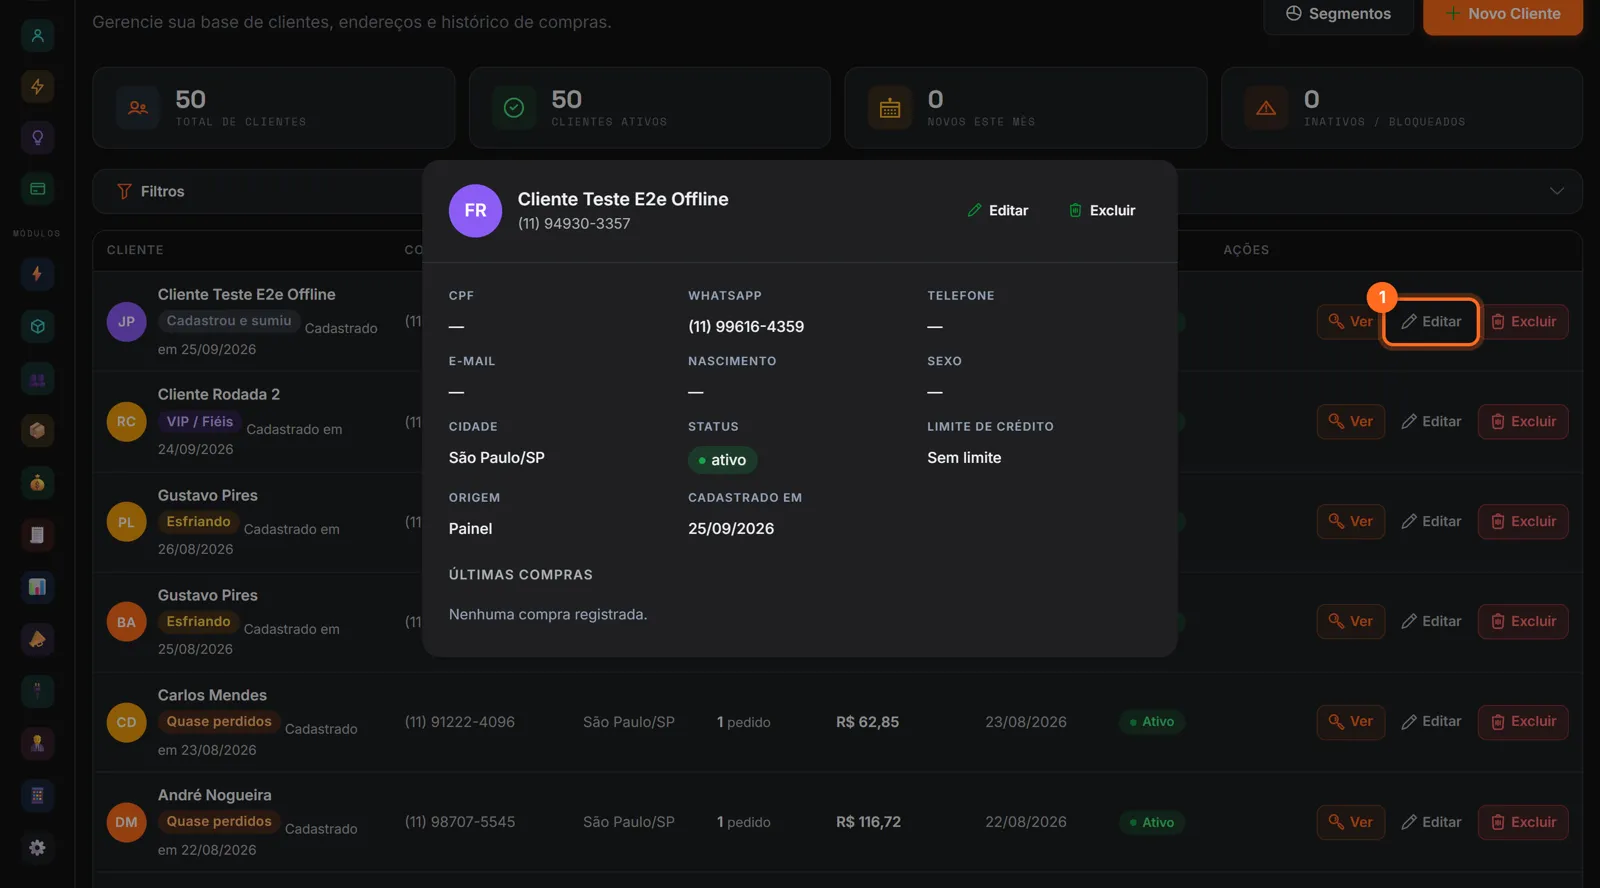1600x888 pixels.
Task: Open the money bag module icon
Action: click(x=37, y=483)
